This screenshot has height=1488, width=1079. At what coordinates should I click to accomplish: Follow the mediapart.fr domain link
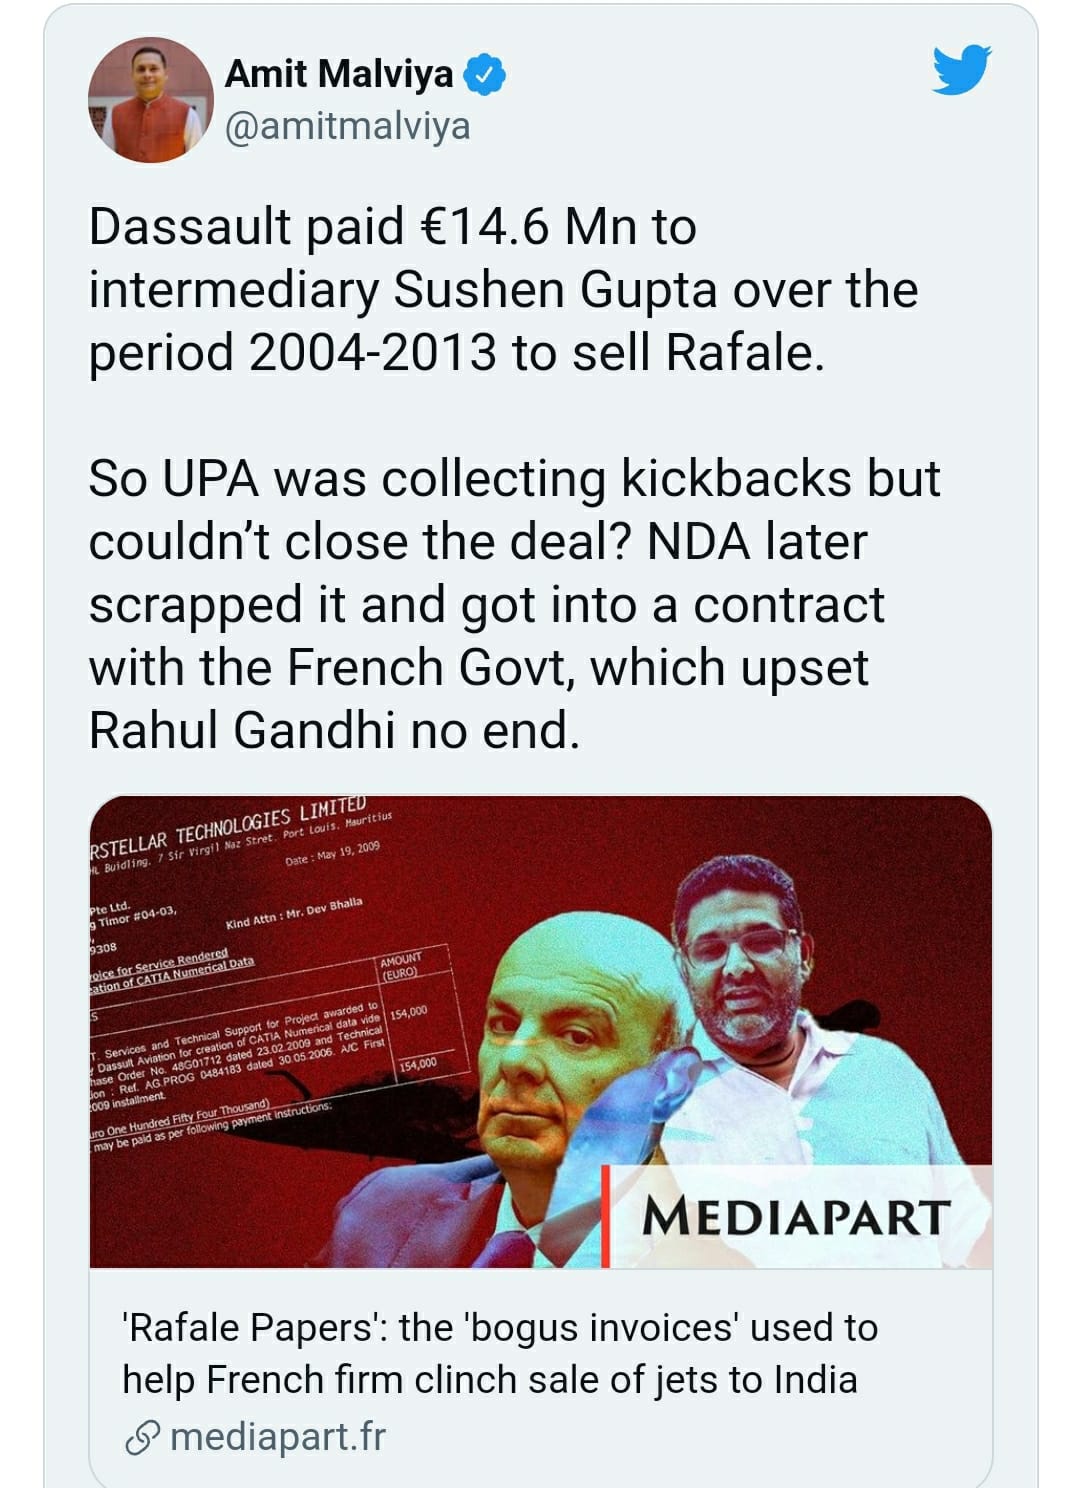(x=277, y=1437)
